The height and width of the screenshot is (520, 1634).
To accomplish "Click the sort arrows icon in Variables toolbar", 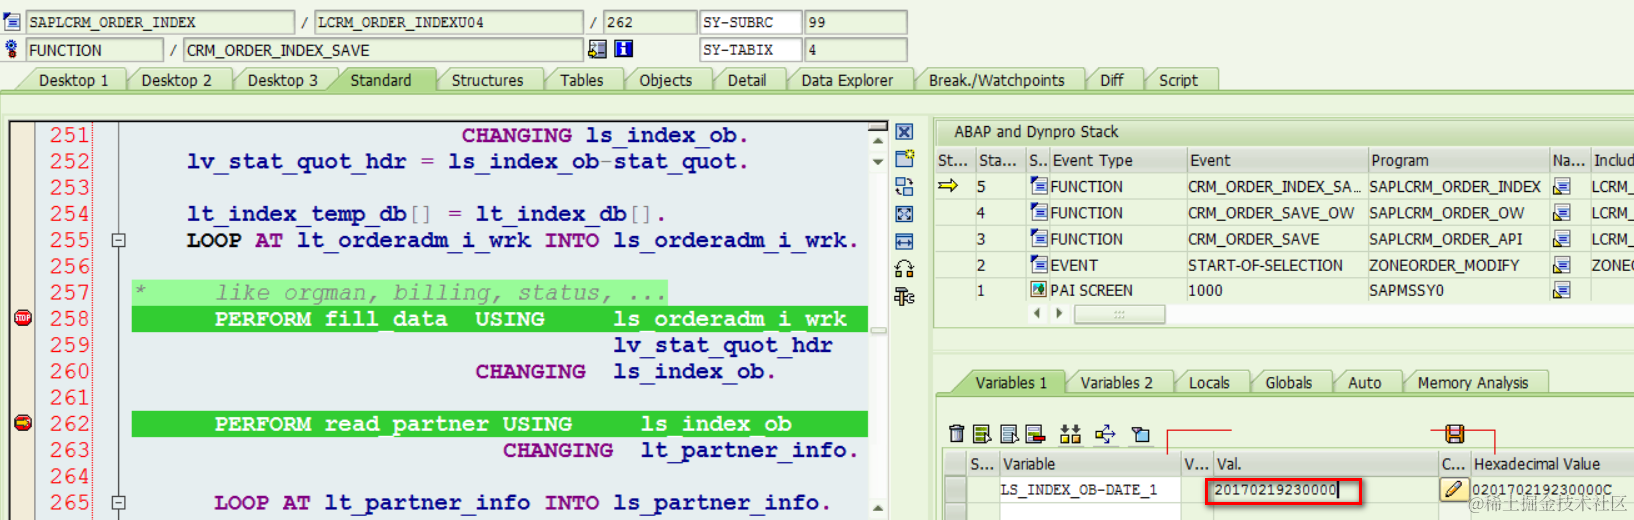I will point(1070,433).
